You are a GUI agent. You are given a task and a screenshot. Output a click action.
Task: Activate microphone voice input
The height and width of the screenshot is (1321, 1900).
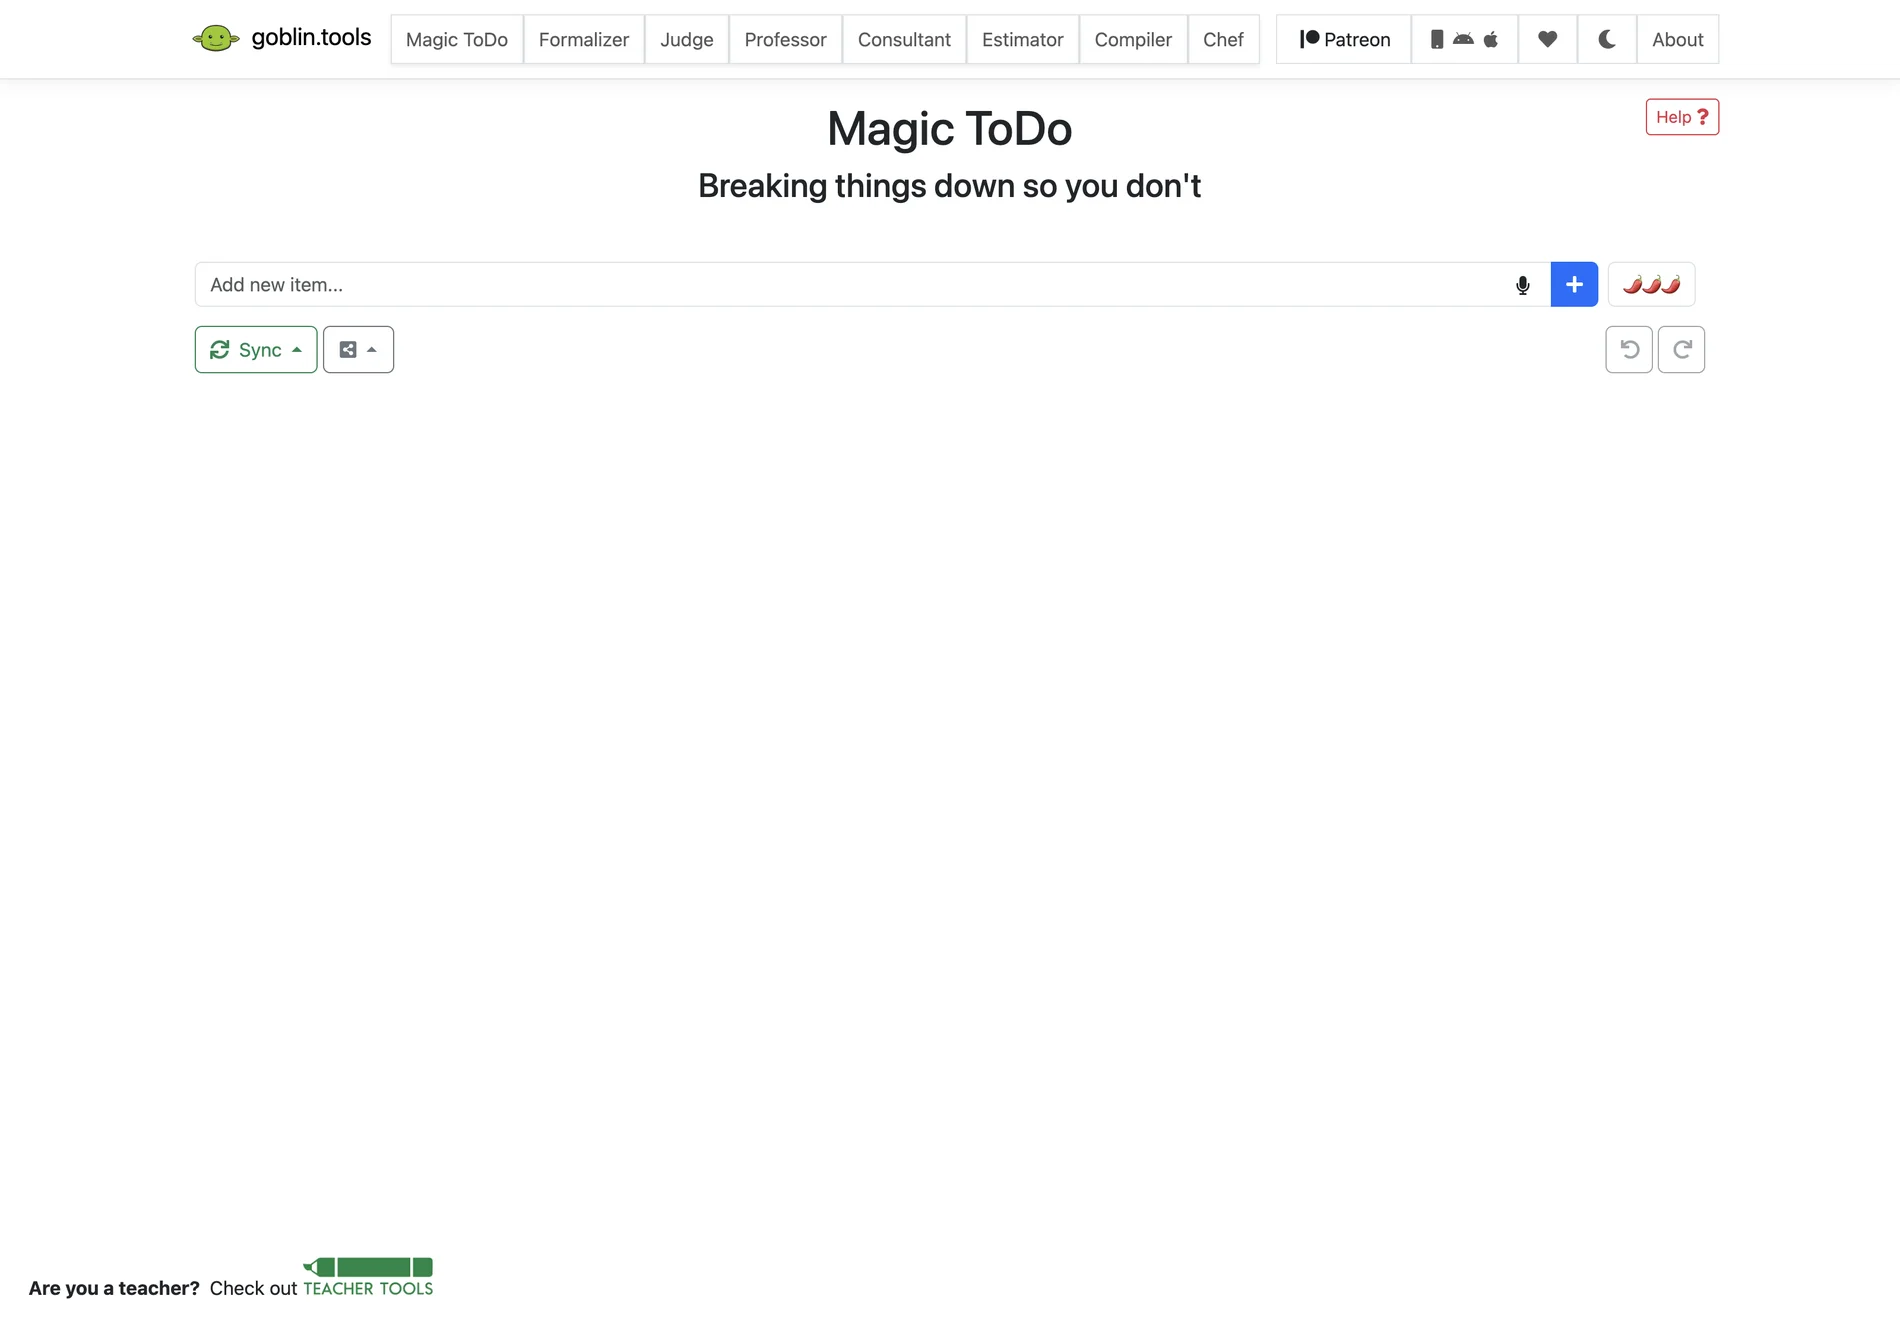point(1523,285)
